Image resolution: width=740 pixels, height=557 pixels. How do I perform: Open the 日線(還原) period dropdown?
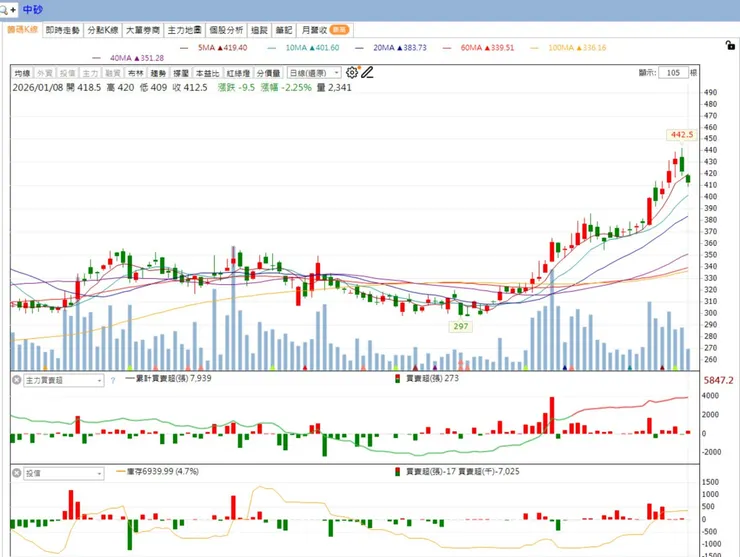point(314,73)
